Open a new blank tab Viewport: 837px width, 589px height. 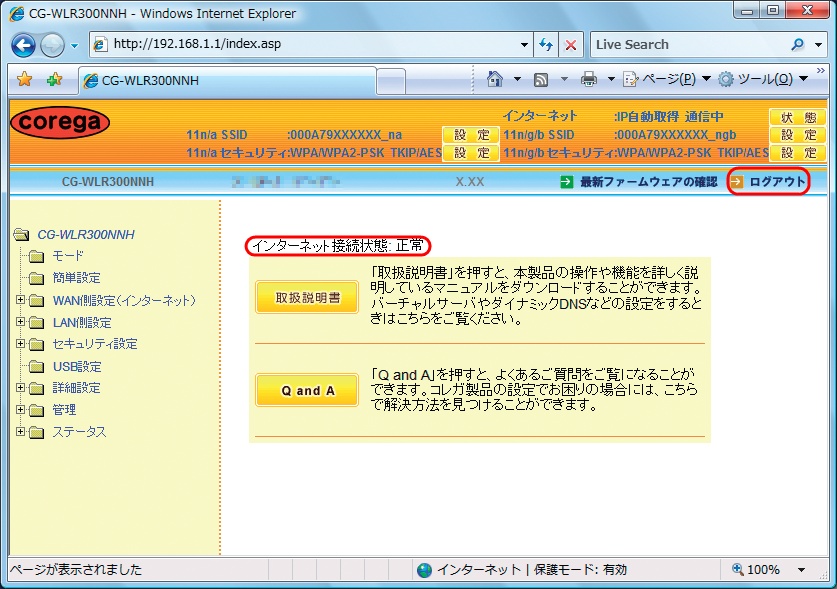click(391, 82)
